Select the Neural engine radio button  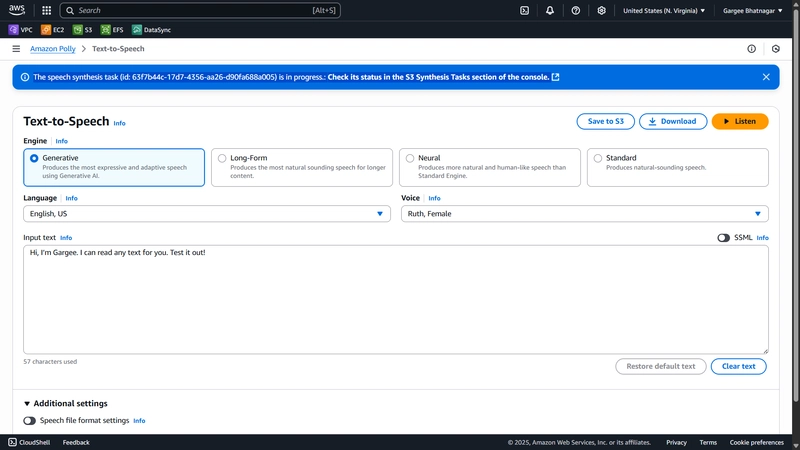pyautogui.click(x=410, y=158)
